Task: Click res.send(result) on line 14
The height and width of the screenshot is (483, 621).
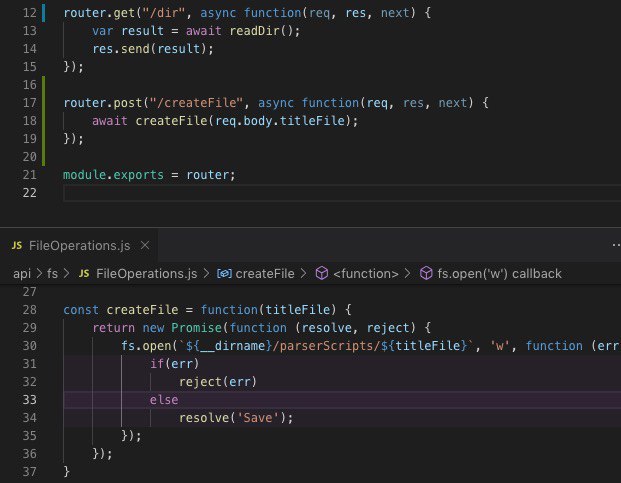Action: [x=150, y=49]
